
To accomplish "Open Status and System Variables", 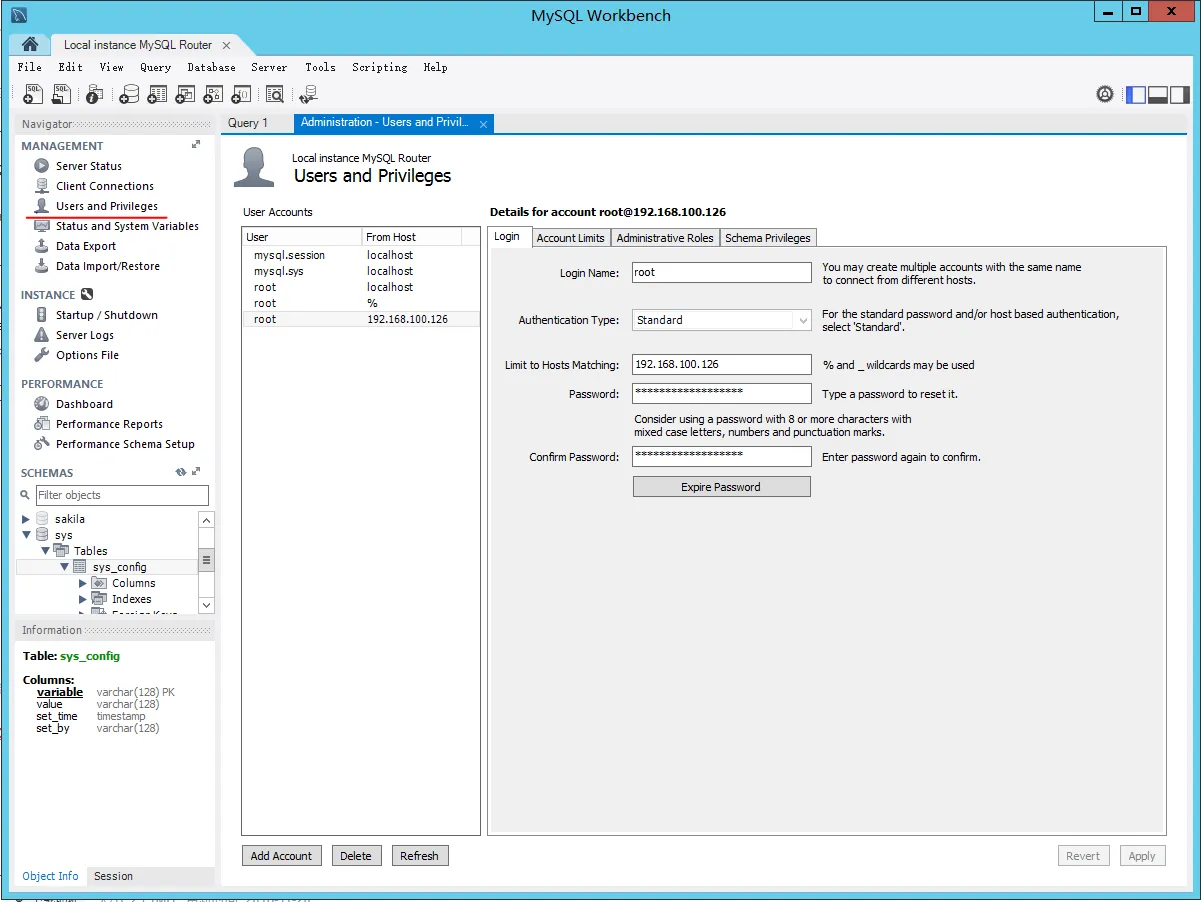I will pyautogui.click(x=127, y=226).
